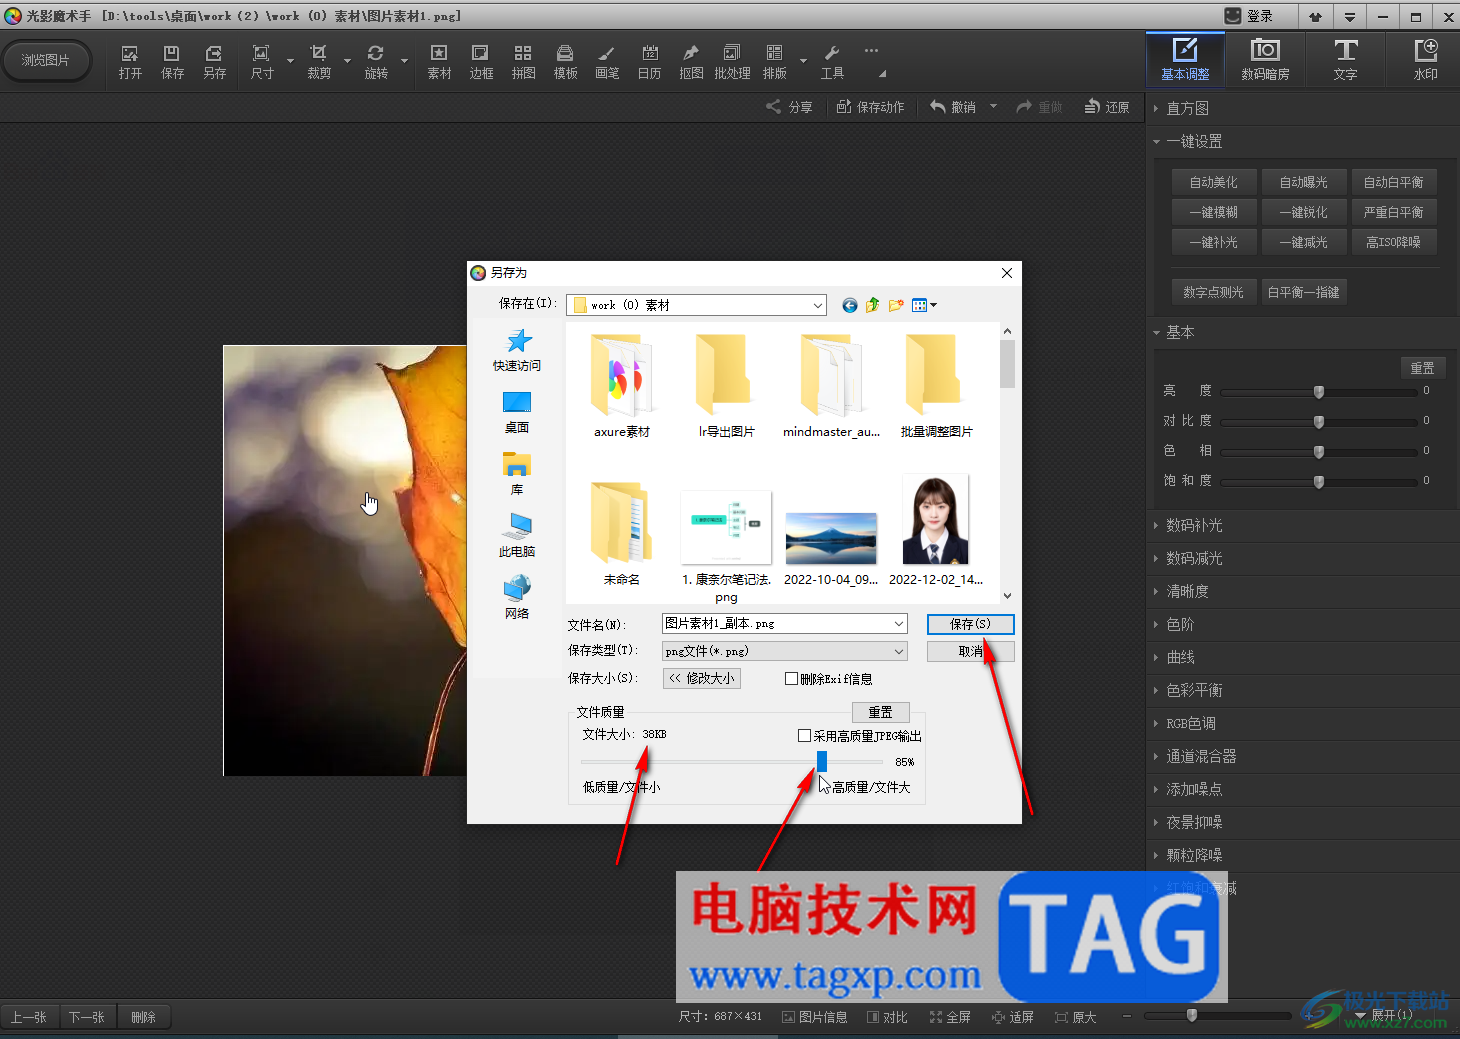Click the 白平衡一指键 button
The height and width of the screenshot is (1039, 1460).
point(1303,292)
